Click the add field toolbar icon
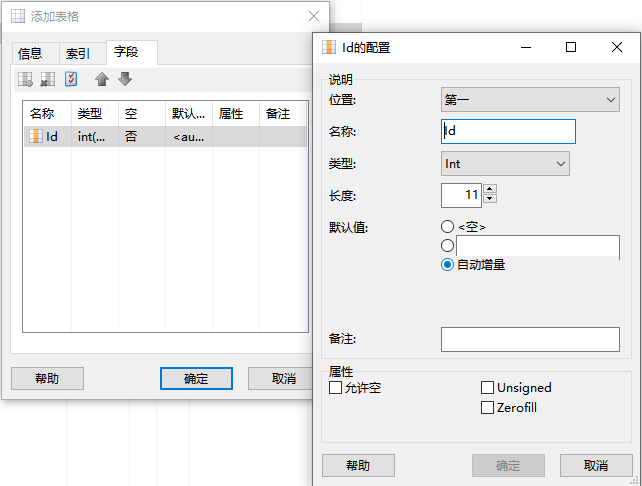This screenshot has height=486, width=642. coord(25,79)
